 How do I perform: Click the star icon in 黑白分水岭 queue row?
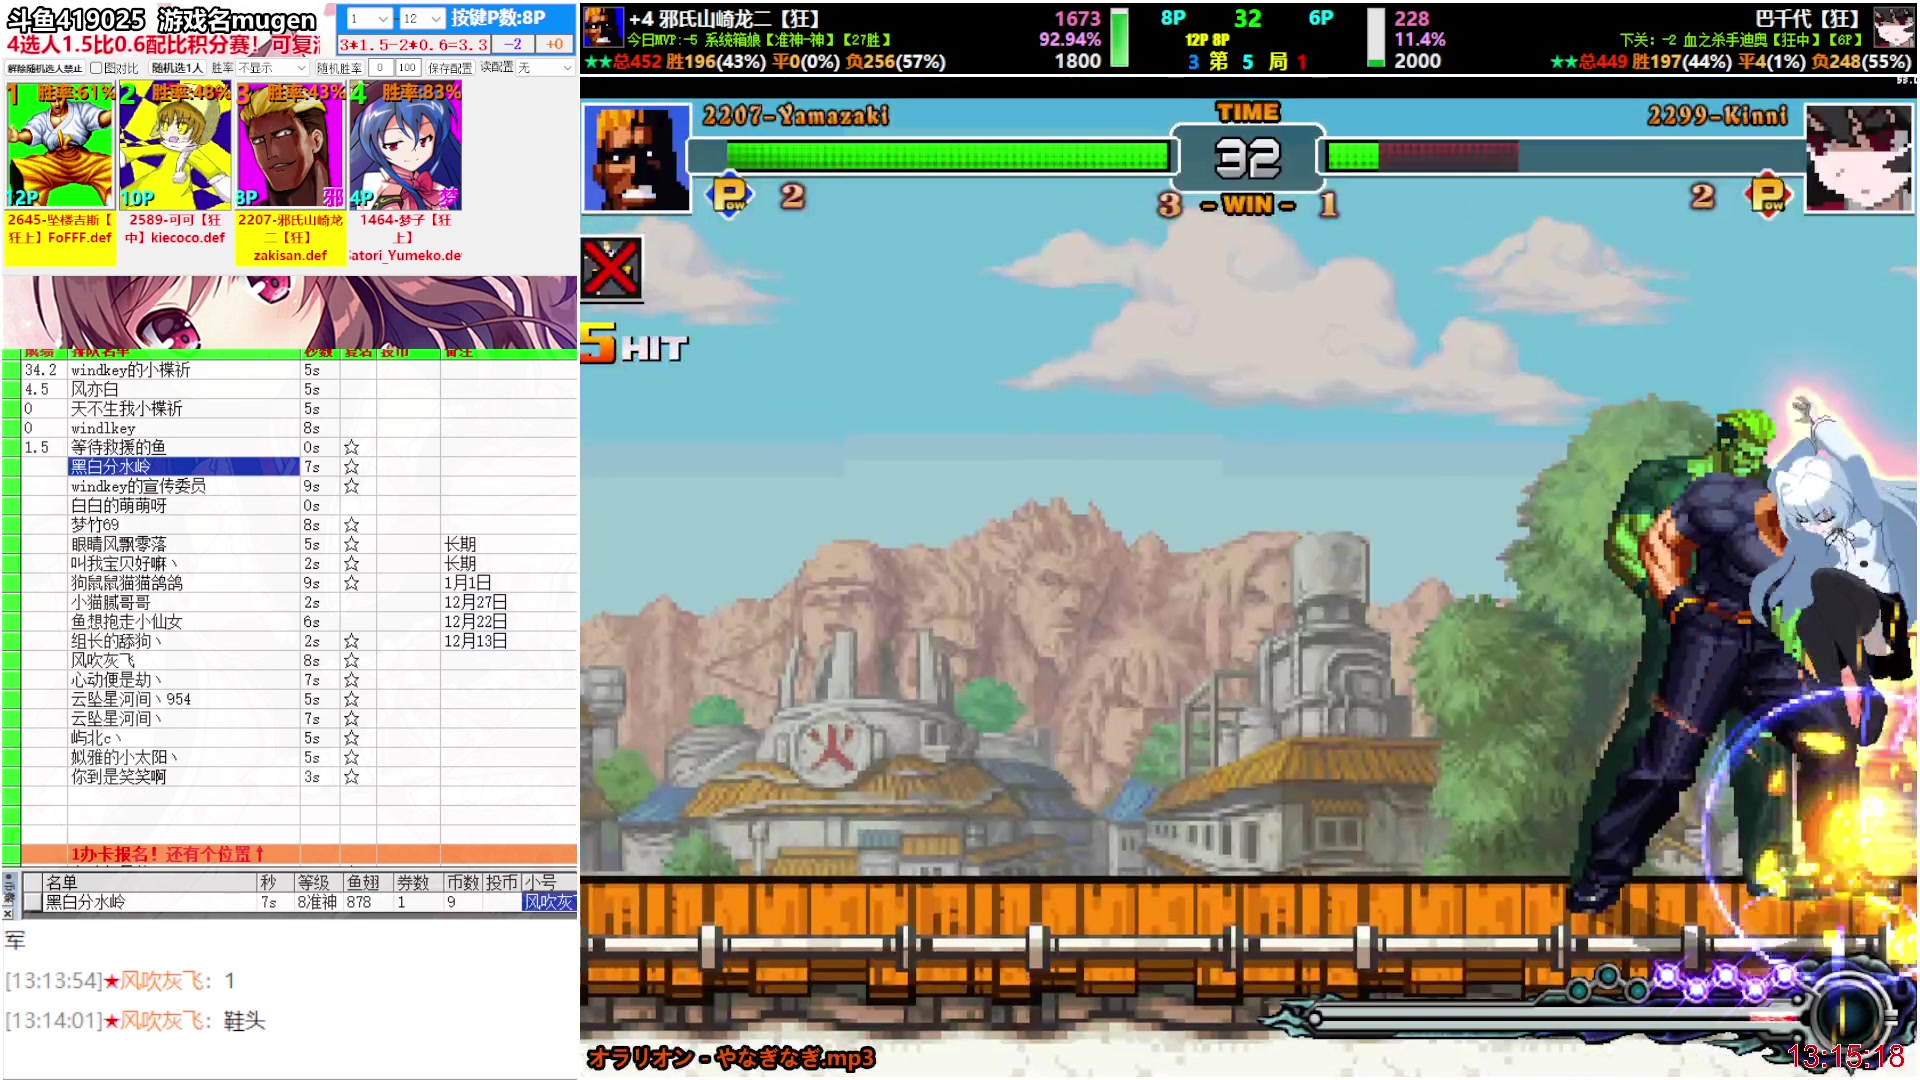(351, 467)
